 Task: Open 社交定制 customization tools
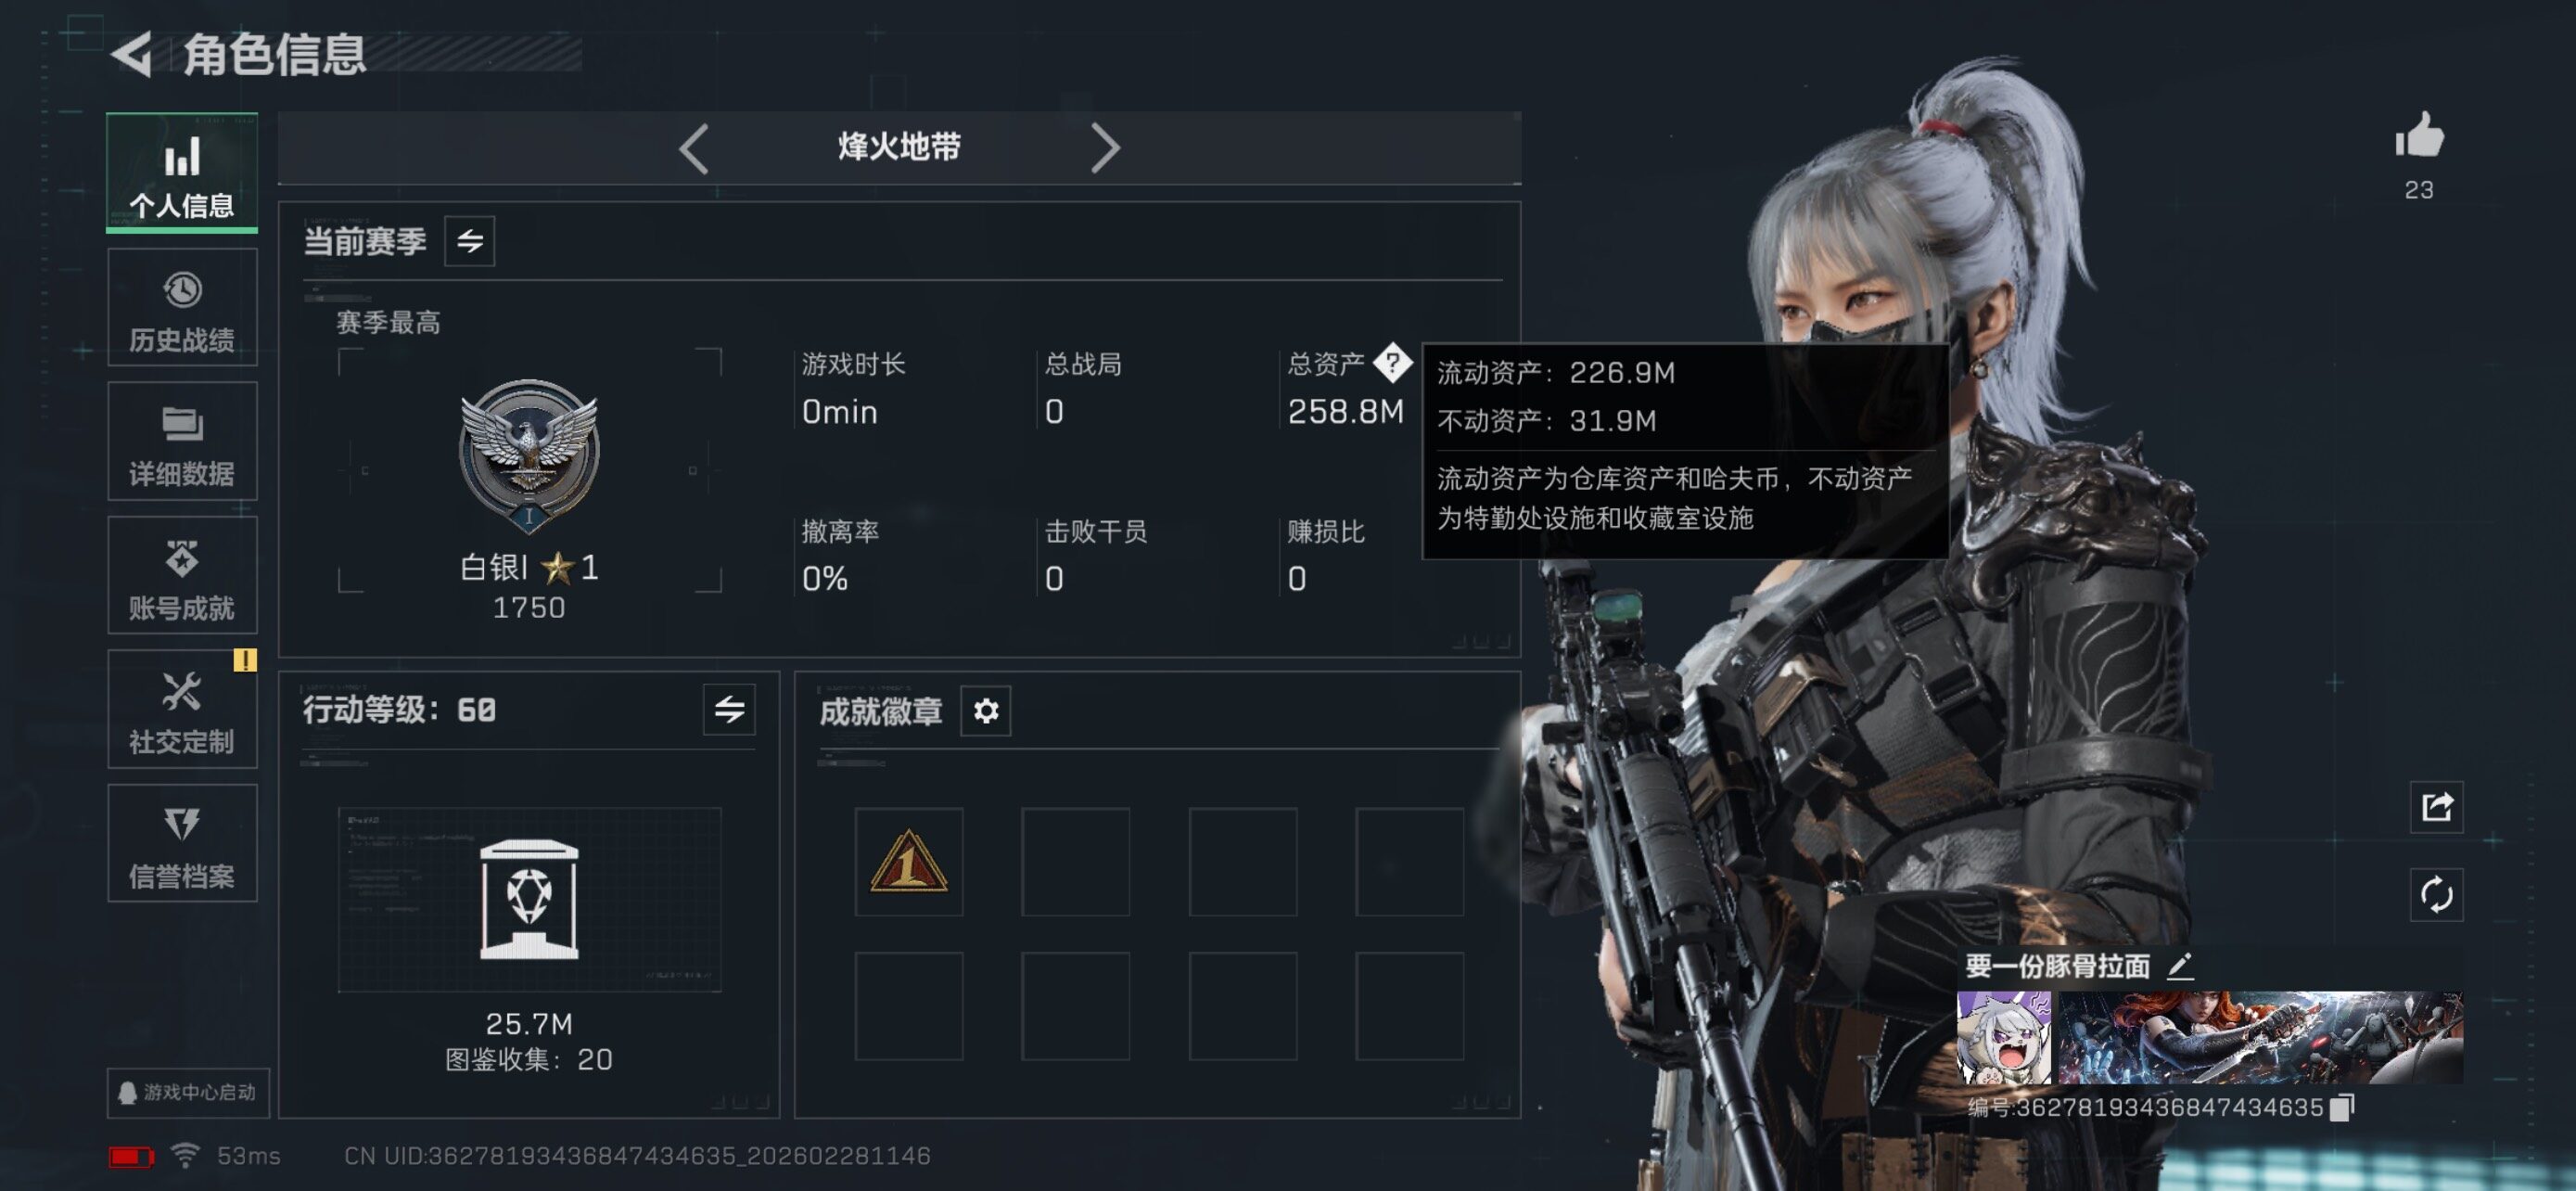[182, 710]
